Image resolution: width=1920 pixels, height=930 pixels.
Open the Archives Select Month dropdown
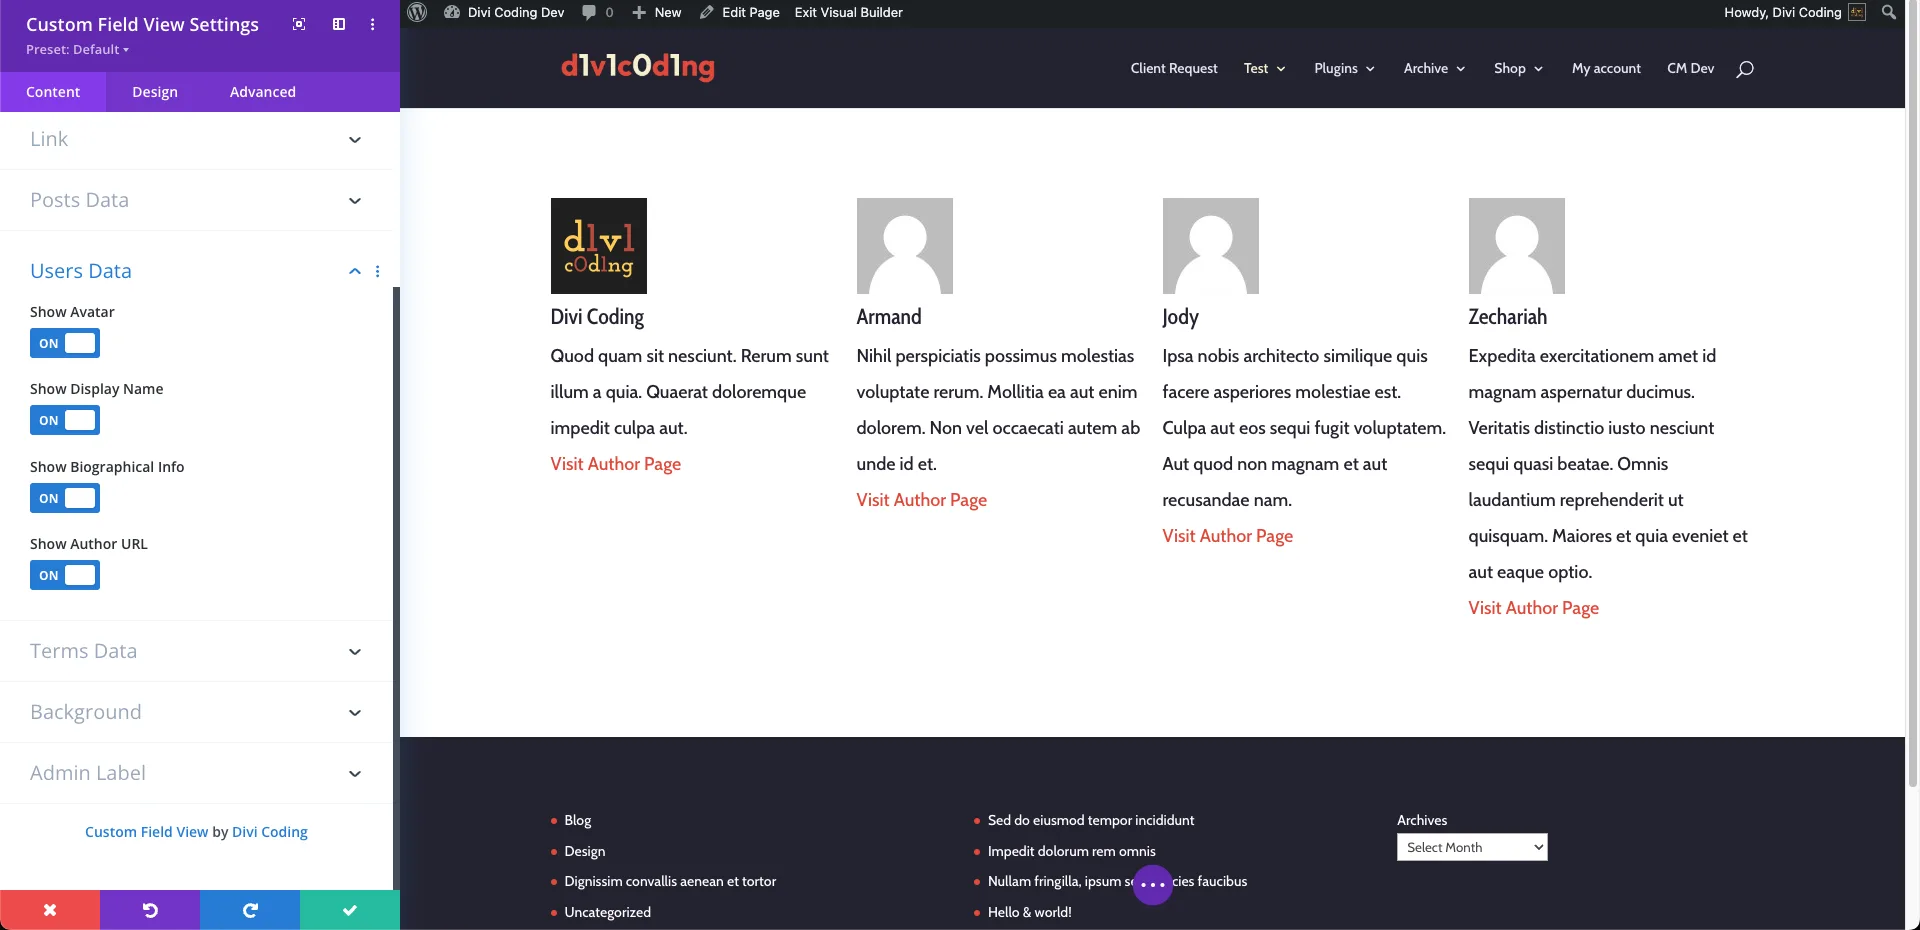tap(1471, 847)
